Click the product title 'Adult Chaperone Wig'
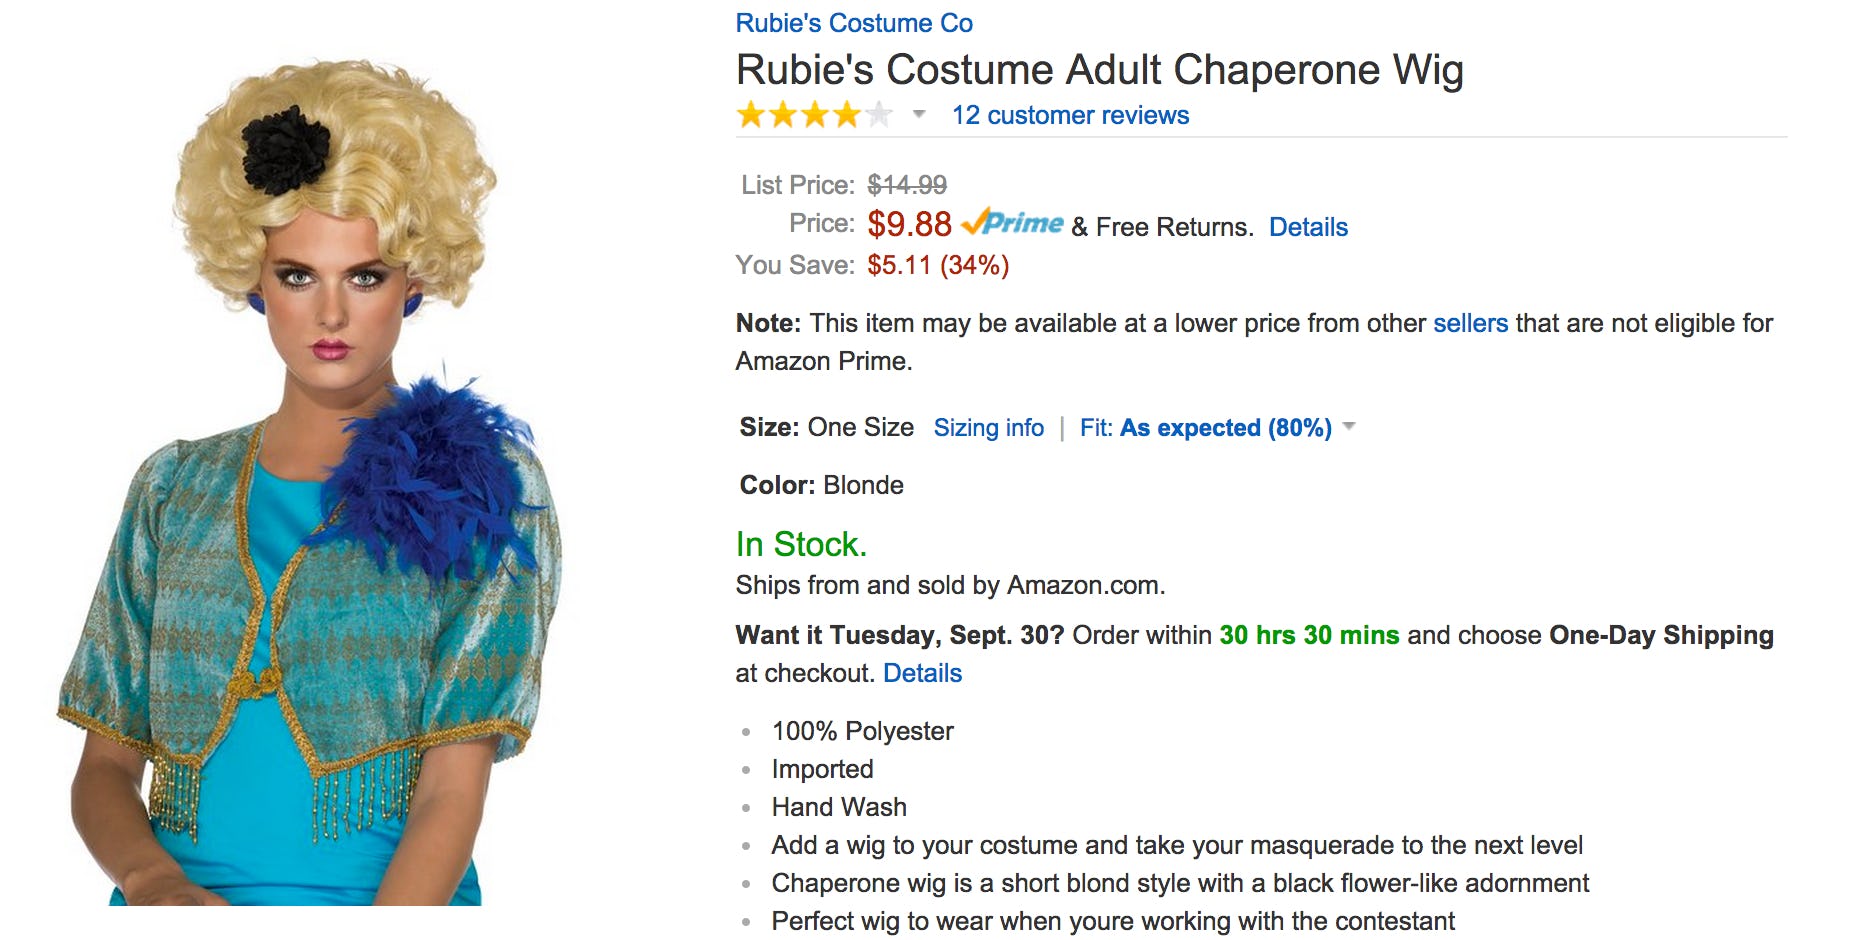1856x940 pixels. click(x=1098, y=70)
